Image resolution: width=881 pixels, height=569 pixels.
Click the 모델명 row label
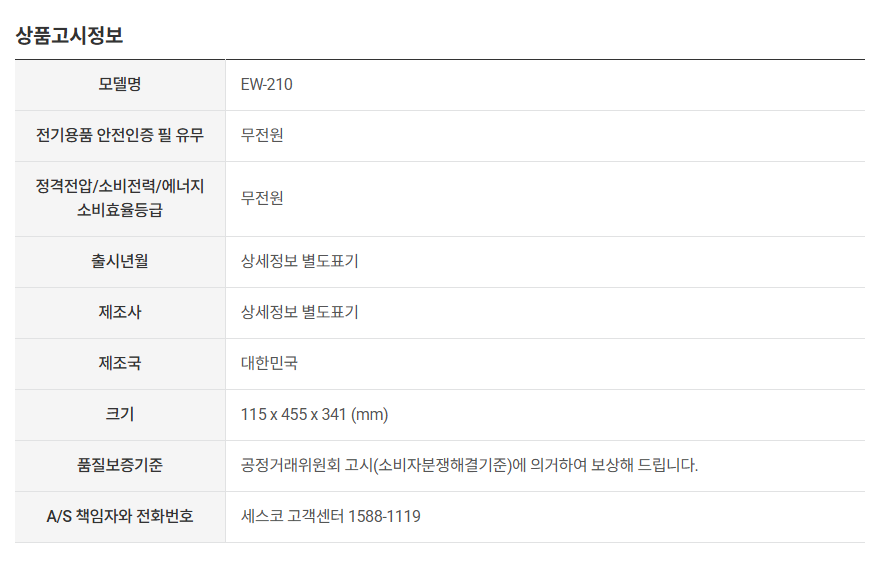120,85
